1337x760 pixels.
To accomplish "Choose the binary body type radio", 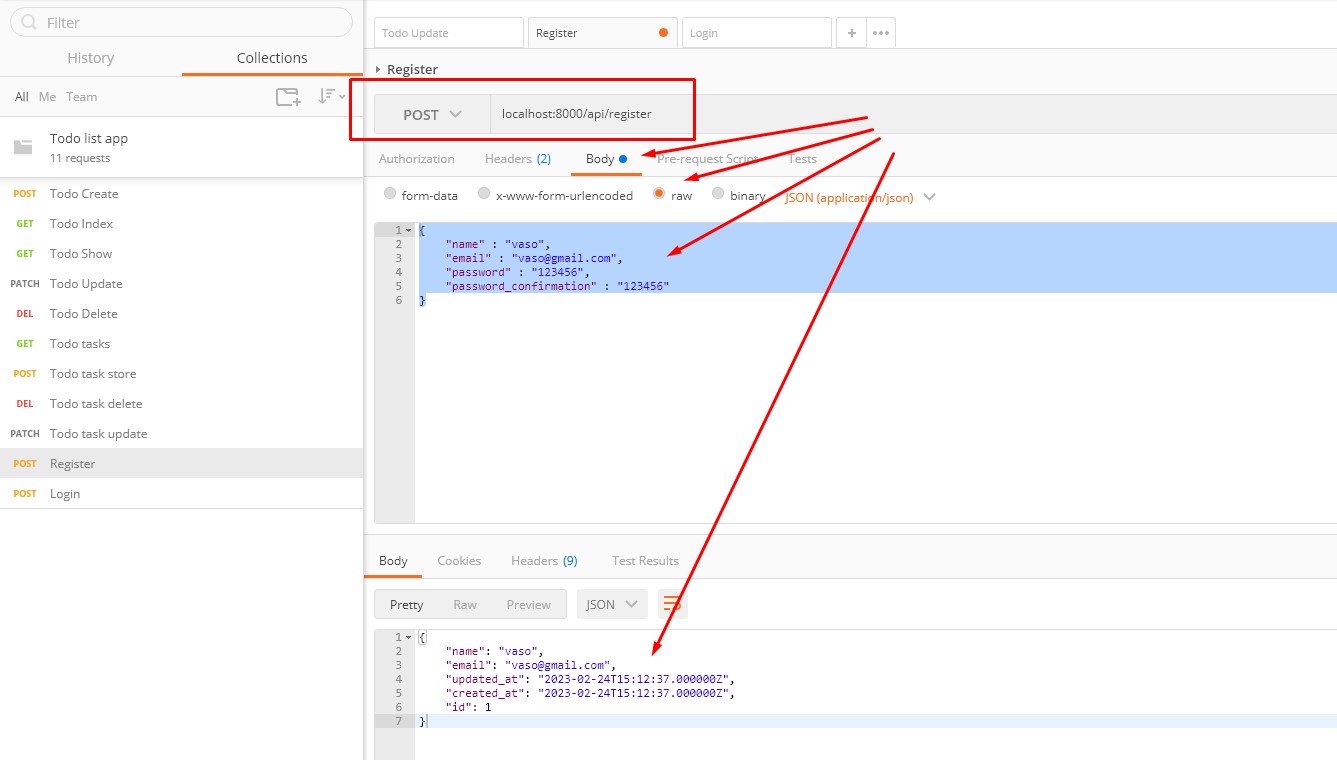I will (x=718, y=195).
